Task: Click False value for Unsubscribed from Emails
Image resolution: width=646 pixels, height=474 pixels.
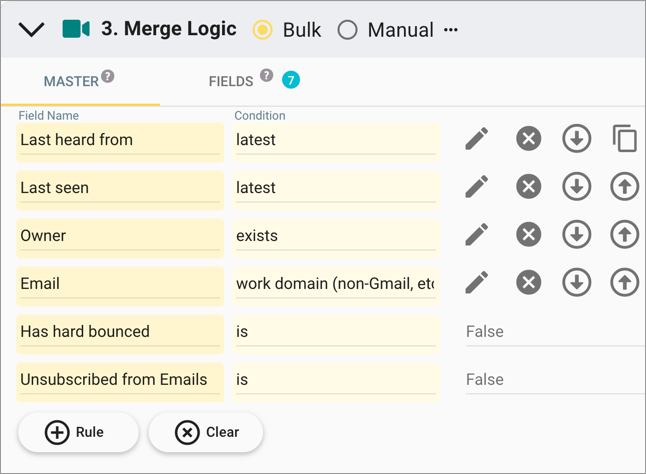Action: coord(555,380)
